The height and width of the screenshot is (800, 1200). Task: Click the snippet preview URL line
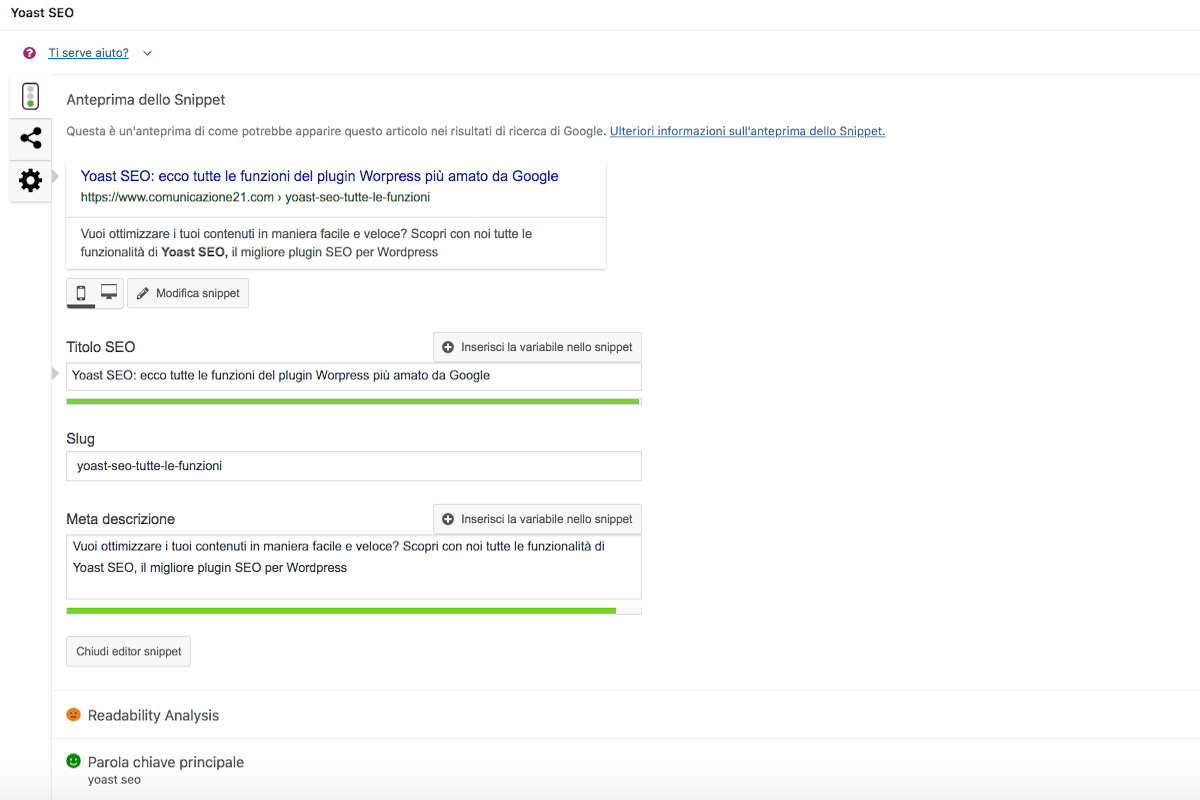pos(256,197)
